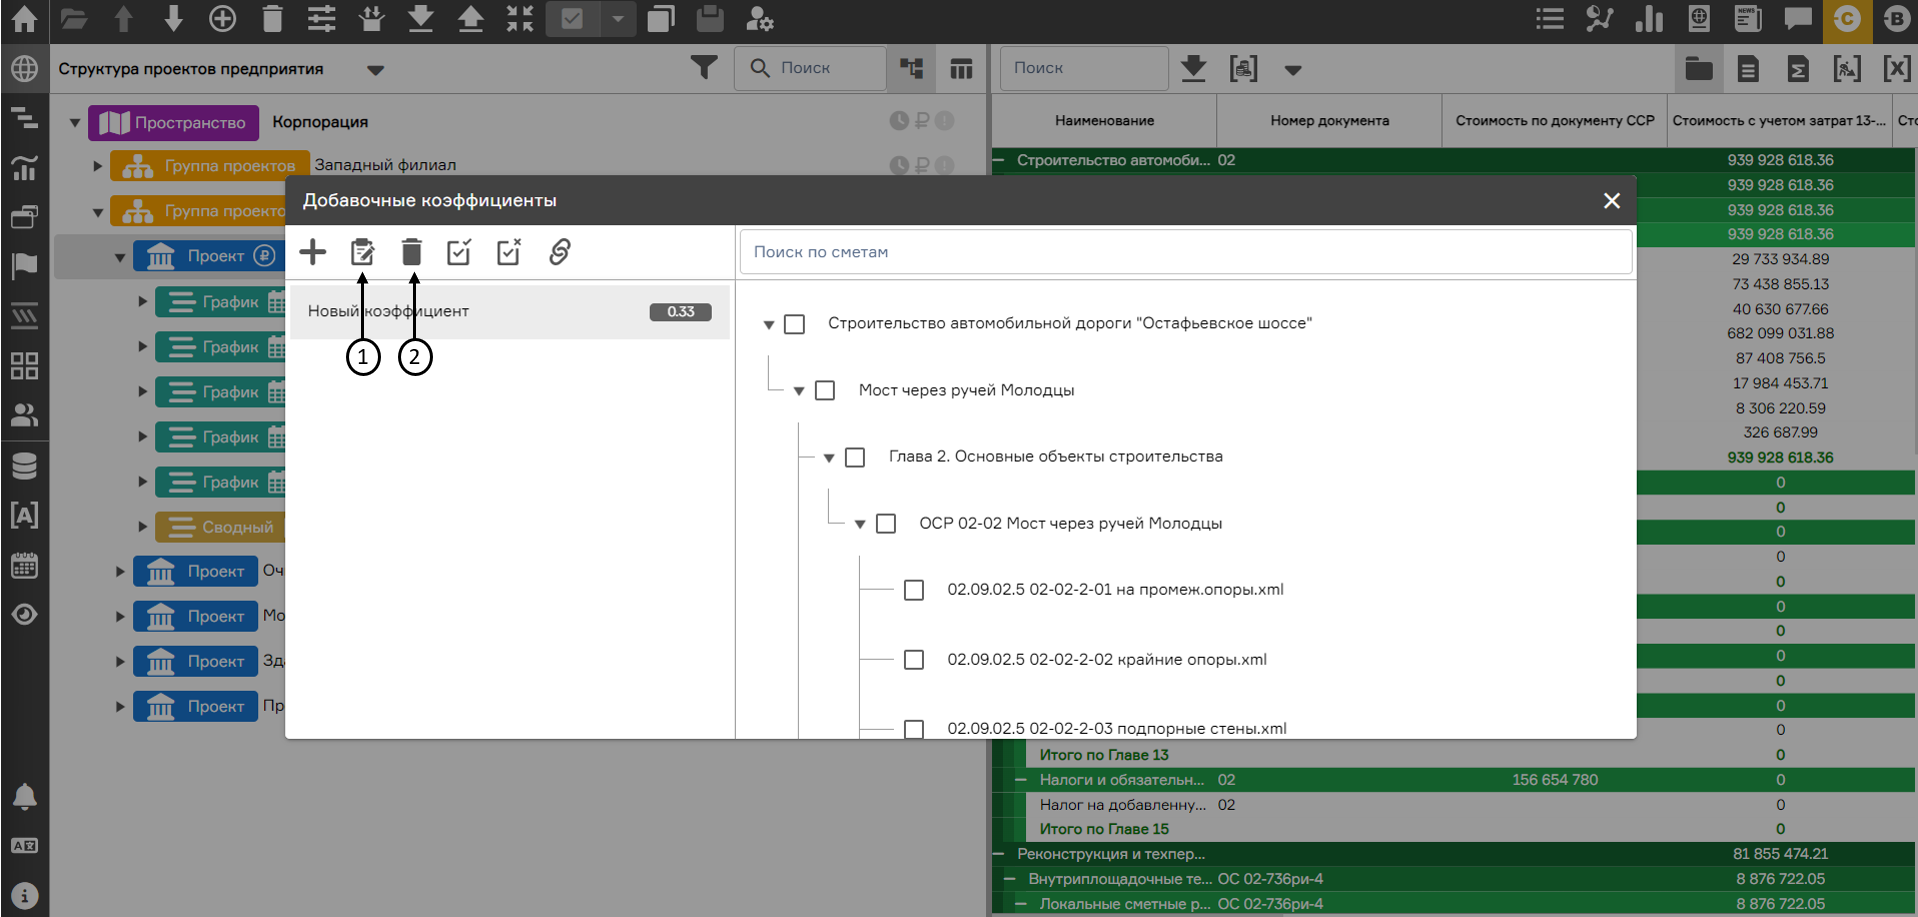Image resolution: width=1918 pixels, height=917 pixels.
Task: Click the download icon in right panel
Action: [1193, 68]
